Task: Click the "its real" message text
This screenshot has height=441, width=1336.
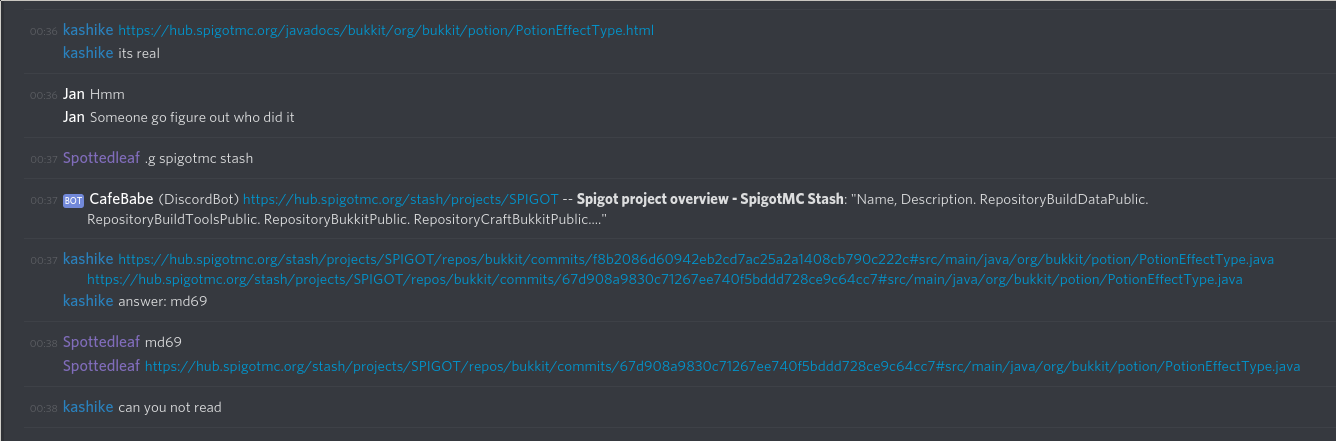Action: [x=138, y=54]
